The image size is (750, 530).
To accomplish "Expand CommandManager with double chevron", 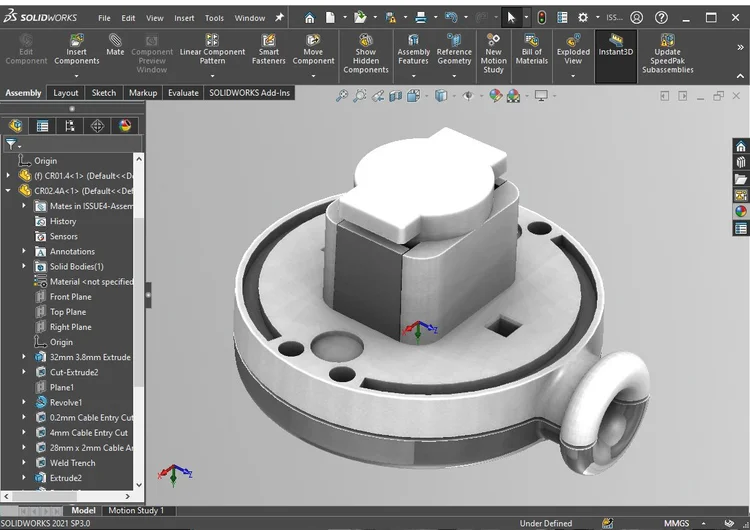I will point(740,47).
